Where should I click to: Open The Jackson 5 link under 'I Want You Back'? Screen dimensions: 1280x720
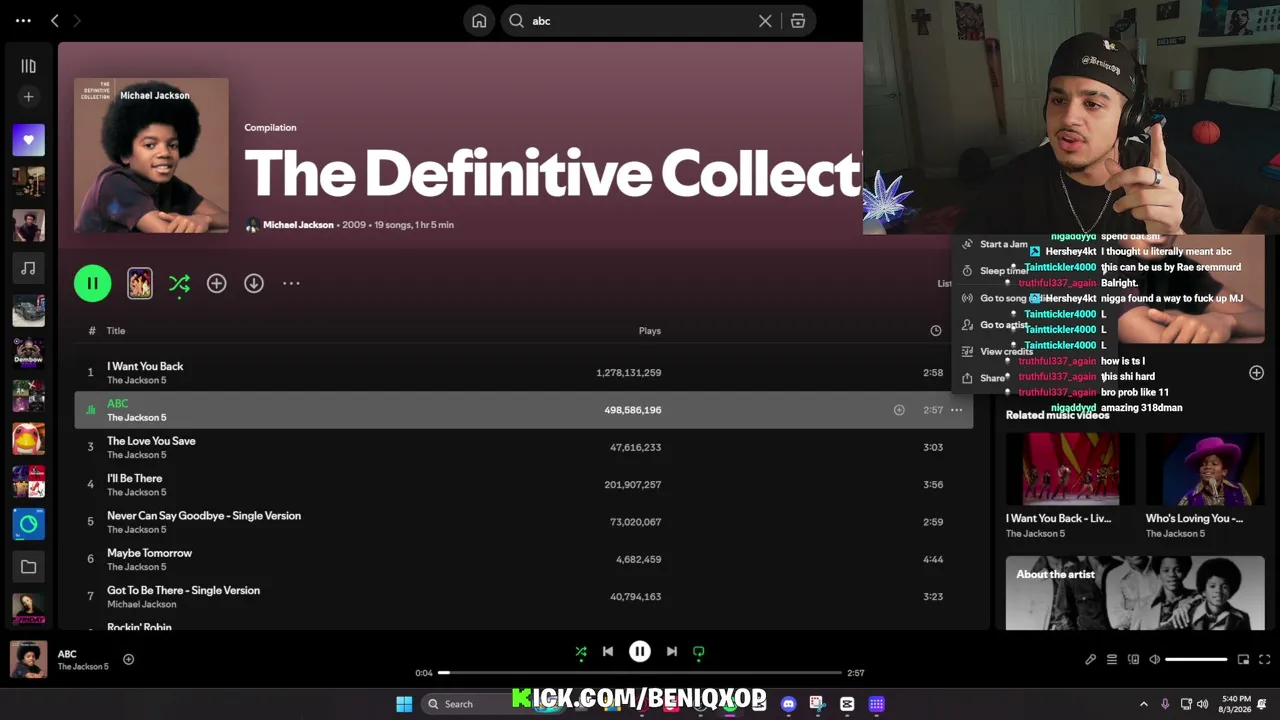(x=137, y=380)
